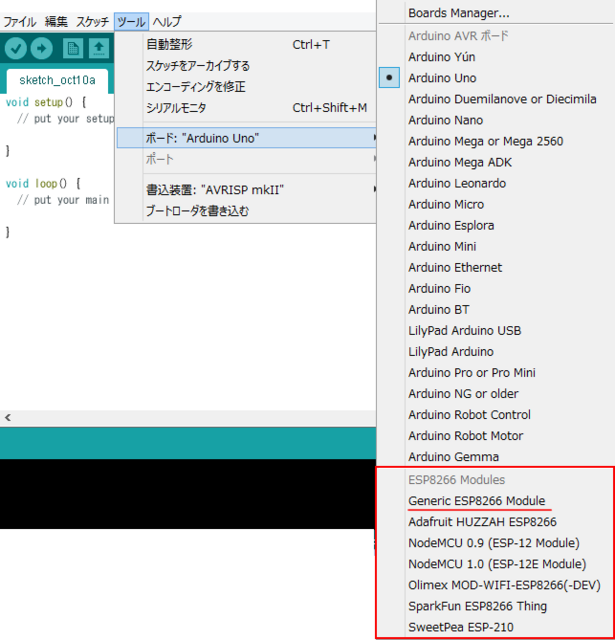Screen dimensions: 615x640
Task: Expand the 書込装置: "AVRISP mkII" submenu
Action: pyautogui.click(x=246, y=190)
